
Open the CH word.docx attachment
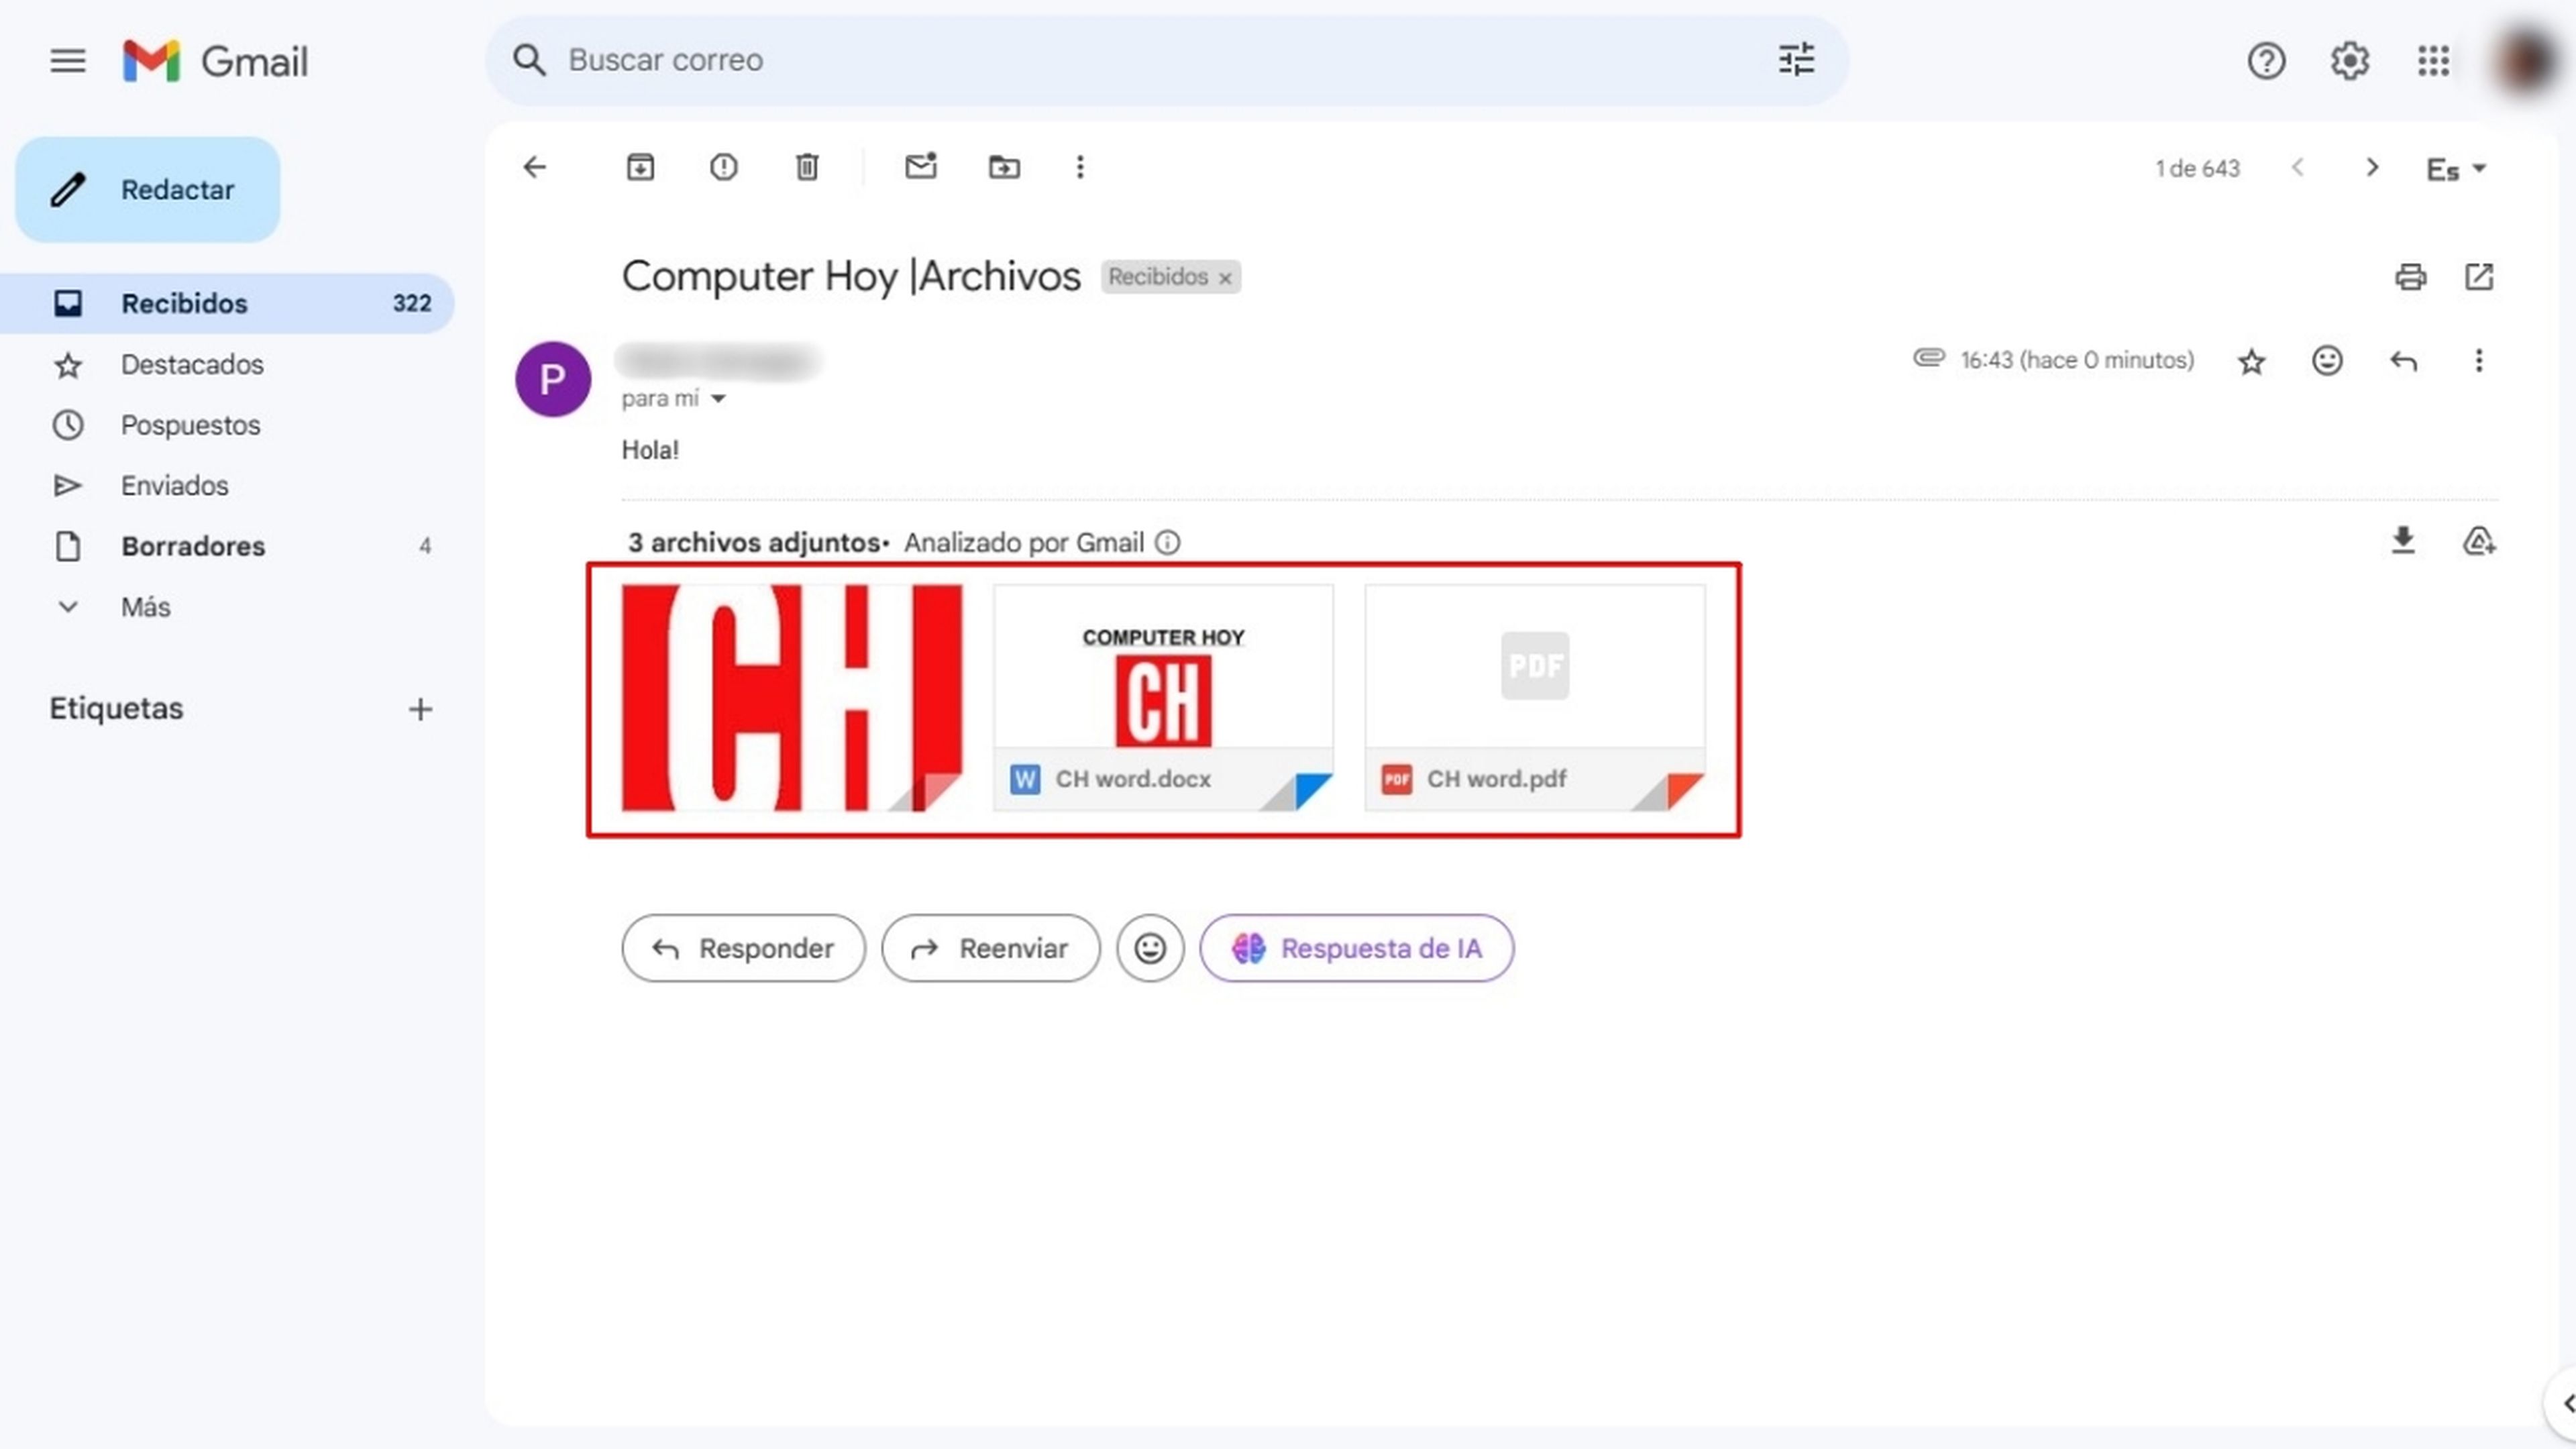tap(1163, 697)
